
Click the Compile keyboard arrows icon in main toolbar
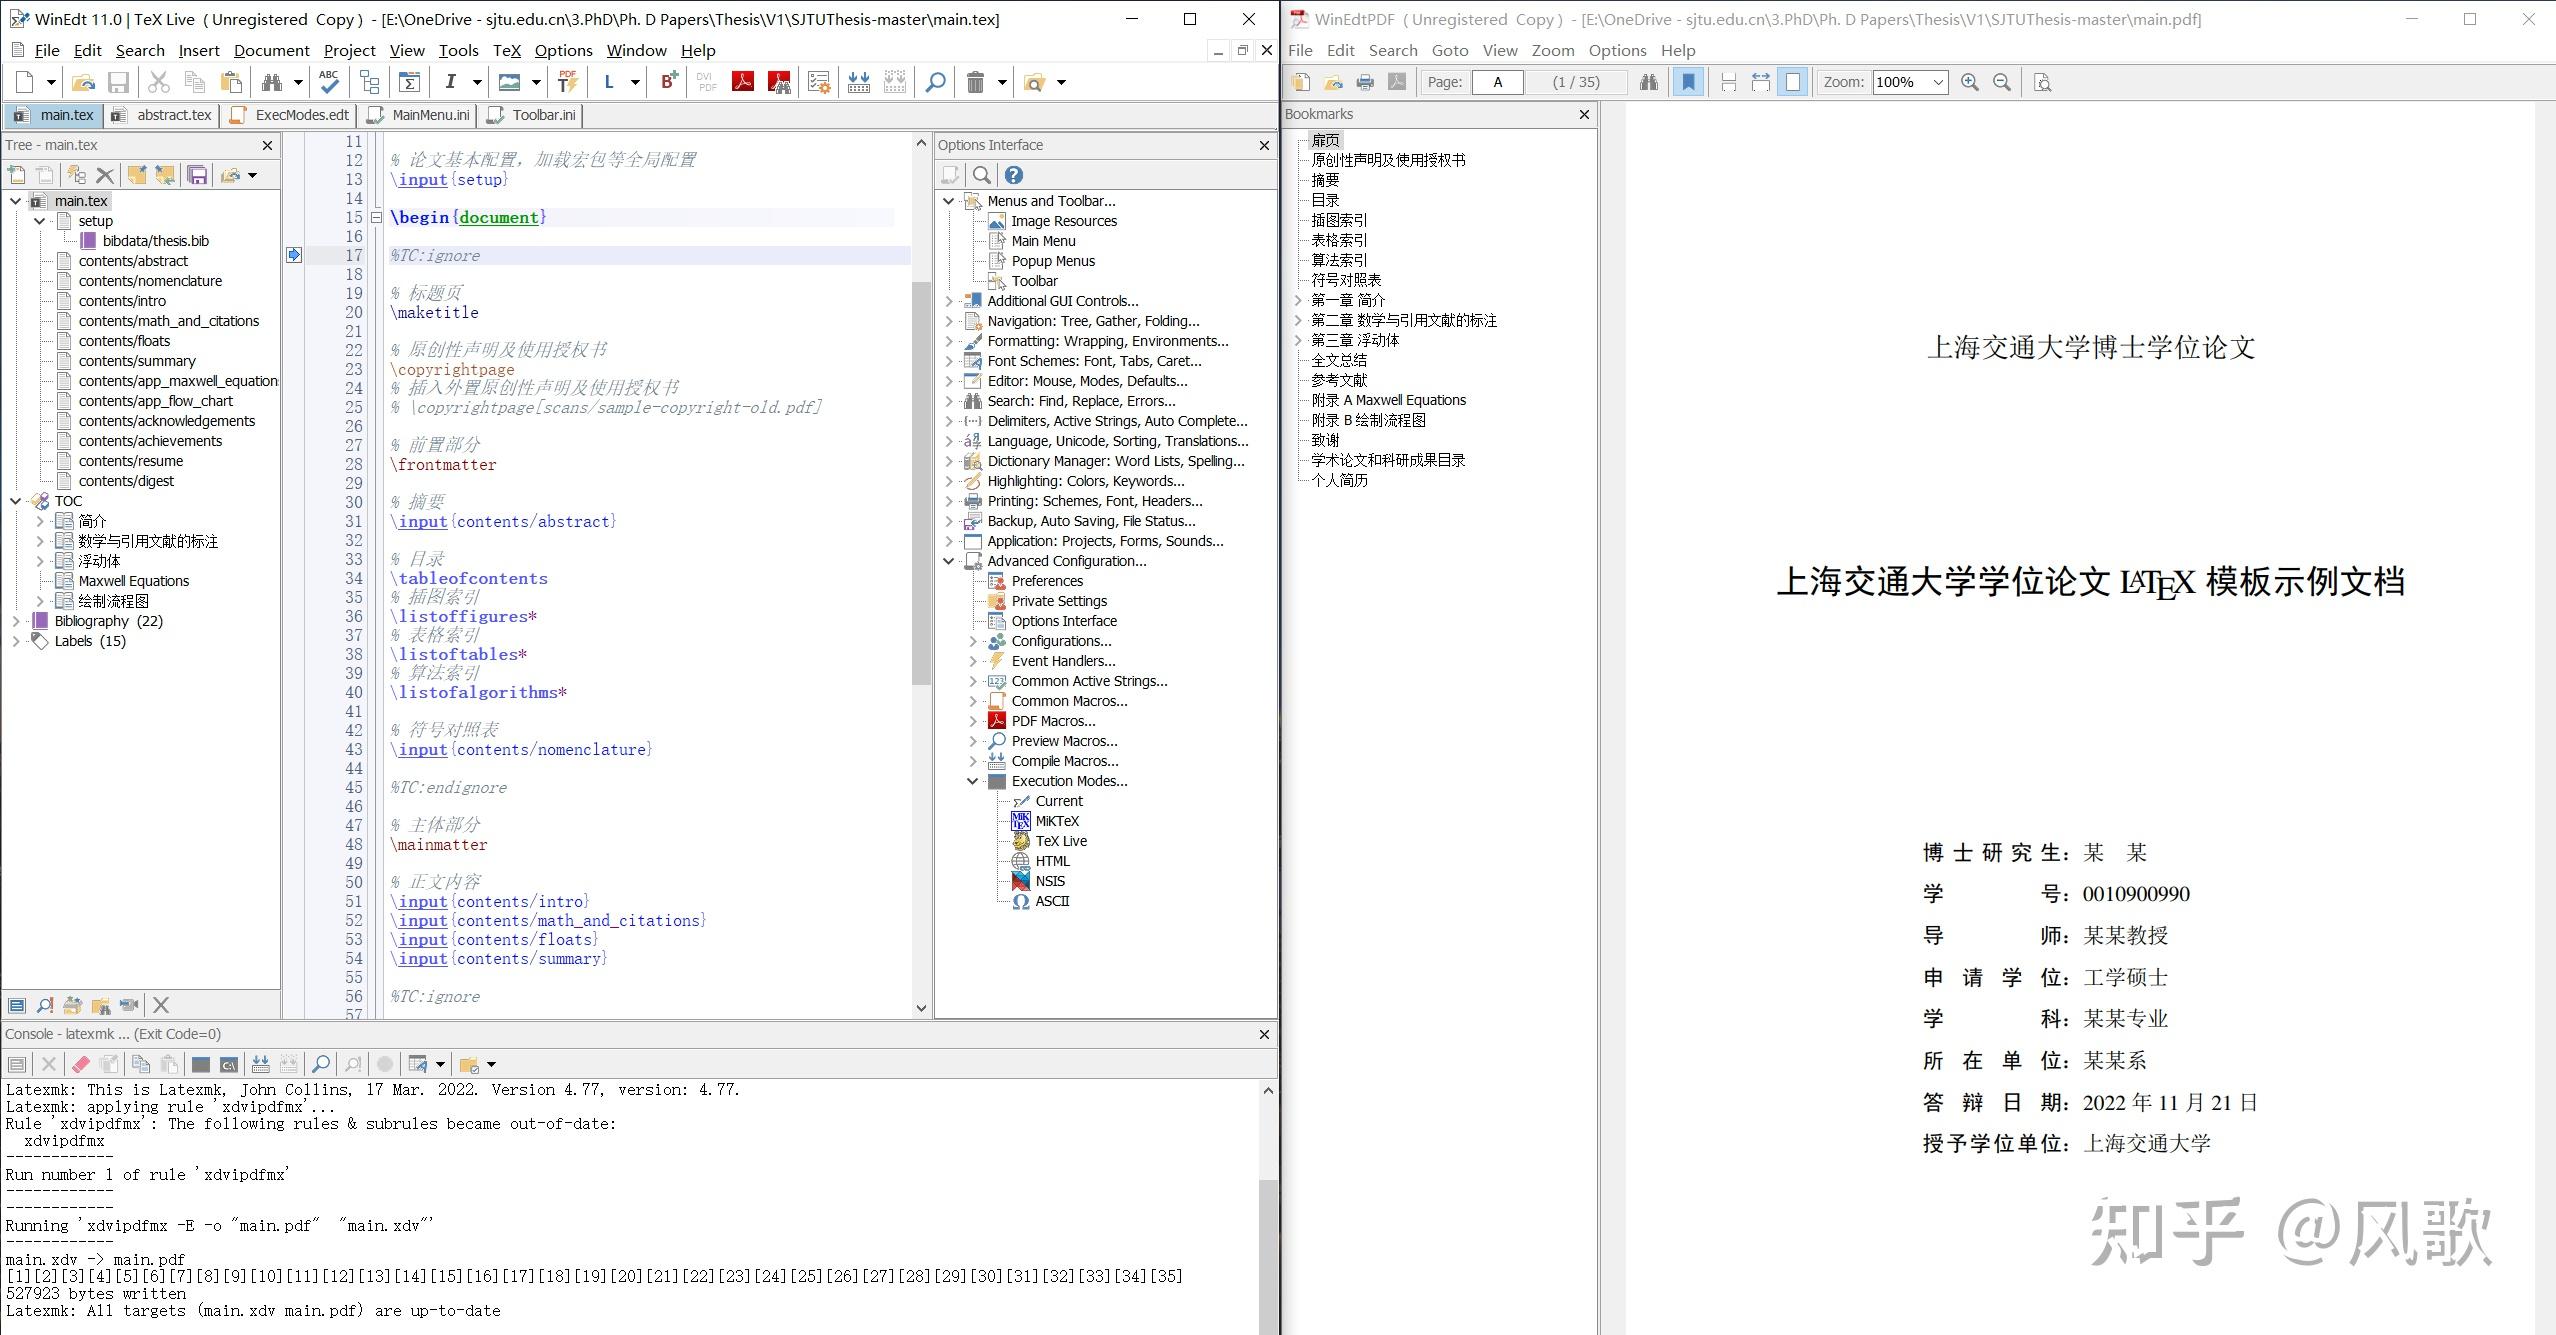pos(858,82)
